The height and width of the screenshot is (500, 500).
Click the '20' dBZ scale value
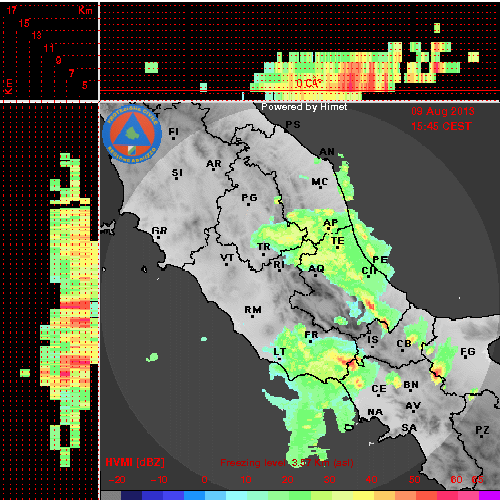pos(287,480)
